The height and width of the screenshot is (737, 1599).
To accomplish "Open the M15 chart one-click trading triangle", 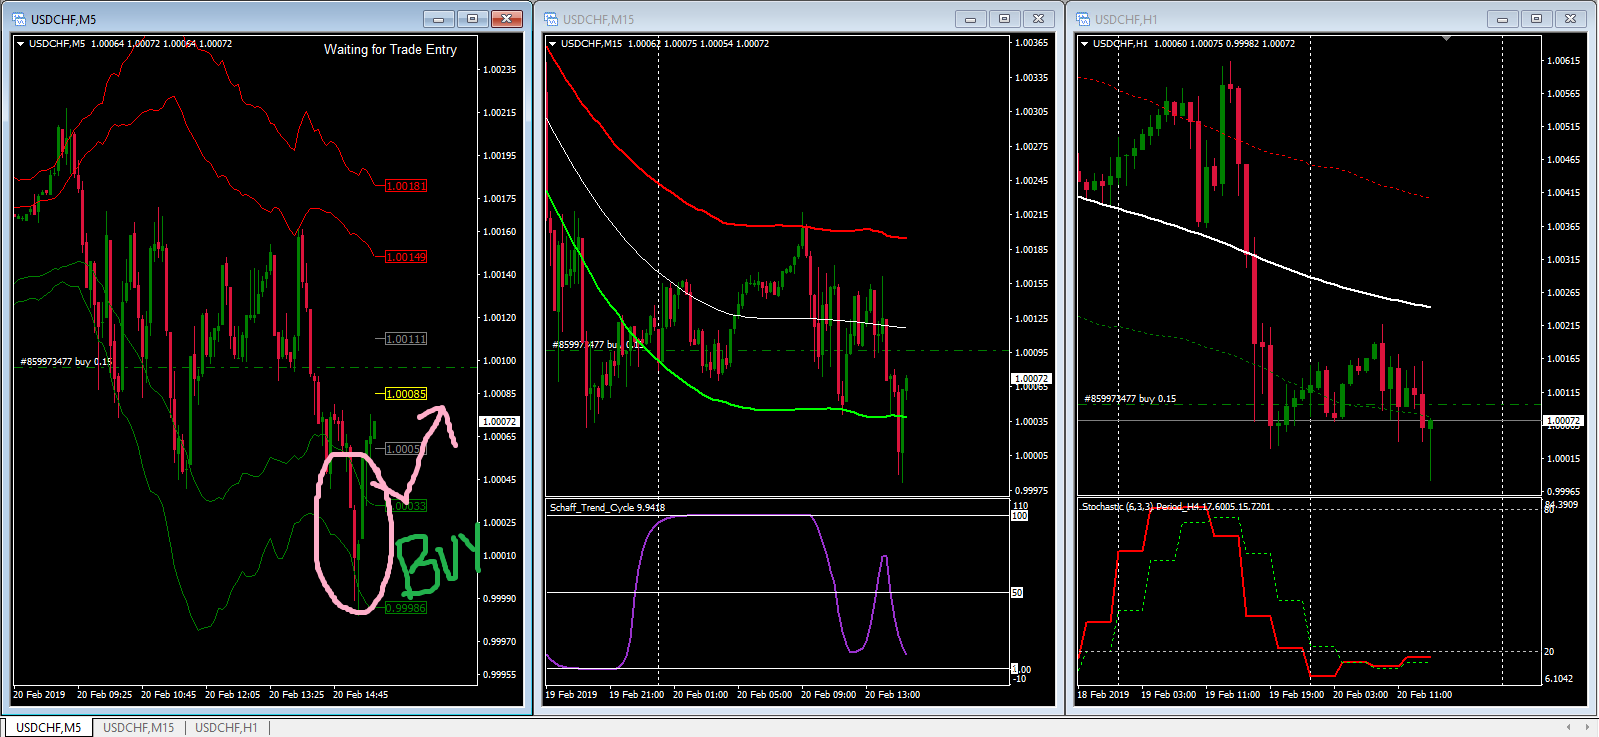I will coord(552,44).
